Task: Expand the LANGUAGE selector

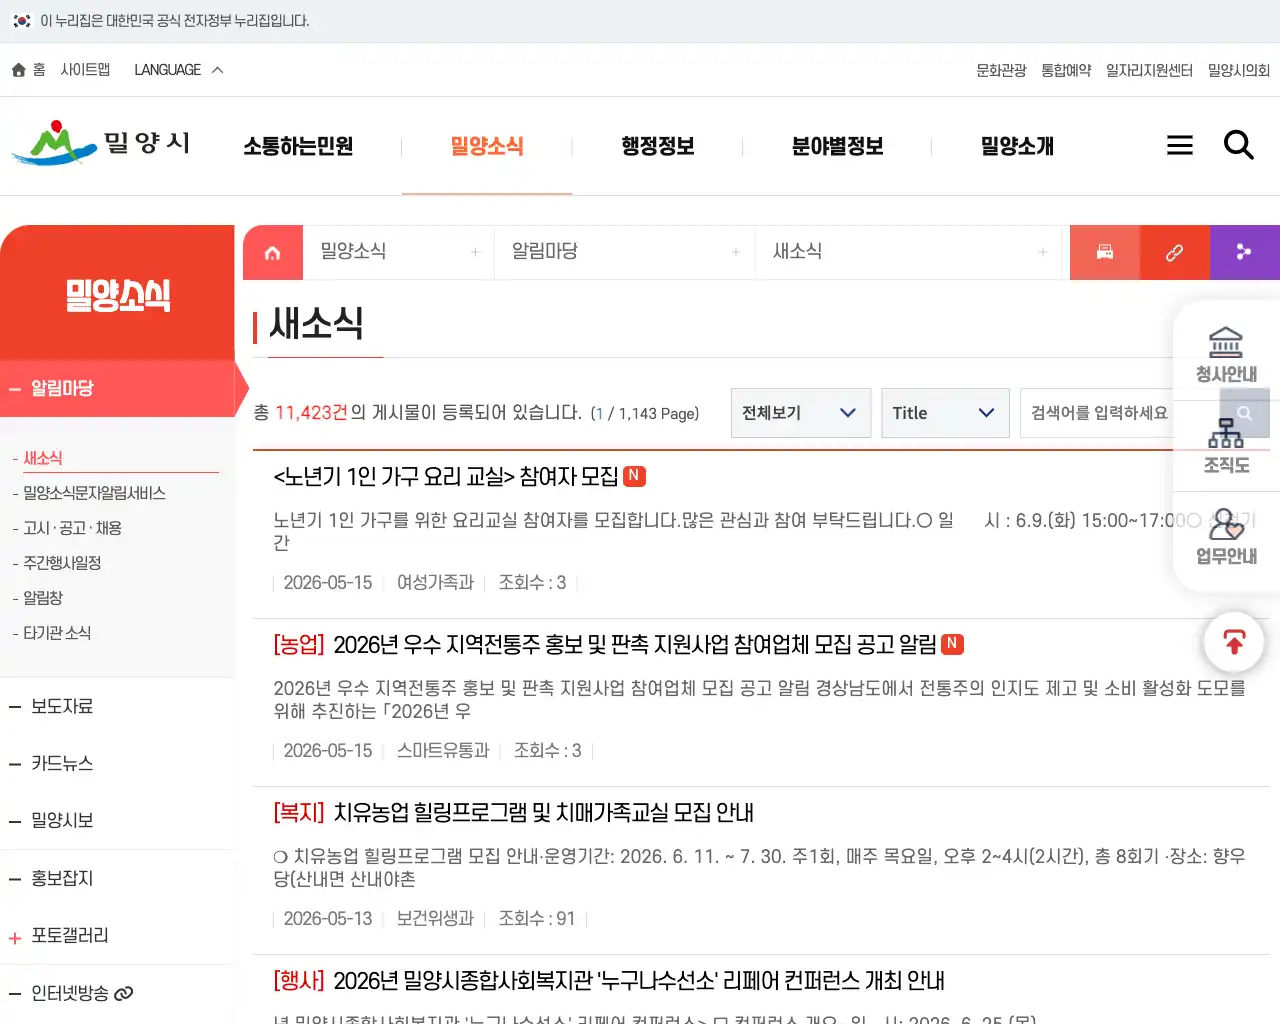Action: point(179,70)
